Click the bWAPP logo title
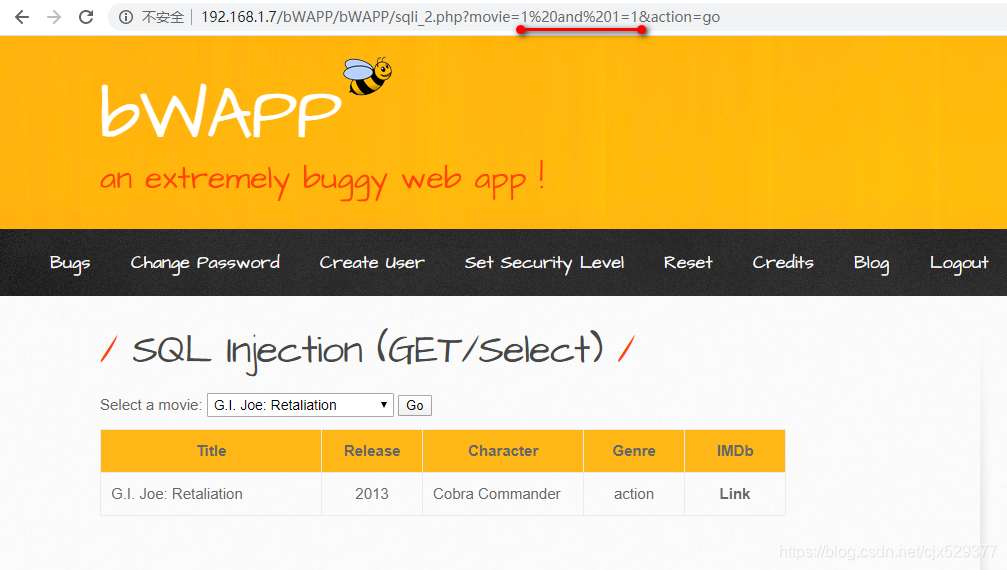 (x=220, y=111)
